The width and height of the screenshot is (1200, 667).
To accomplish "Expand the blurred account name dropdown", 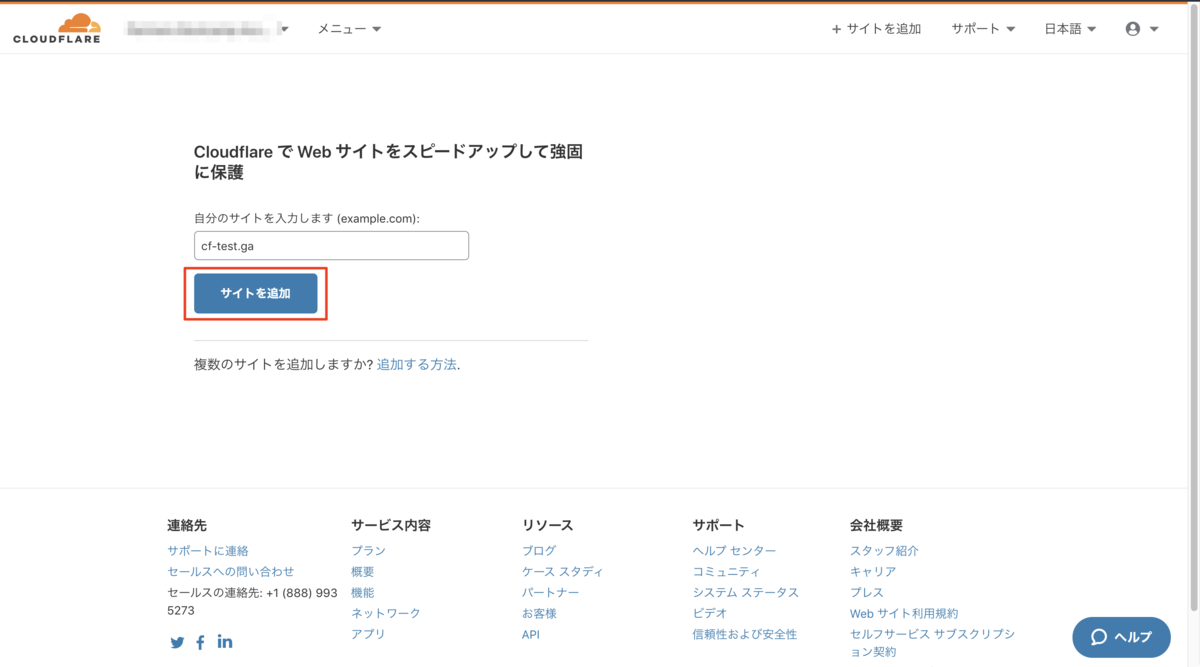I will click(x=207, y=29).
